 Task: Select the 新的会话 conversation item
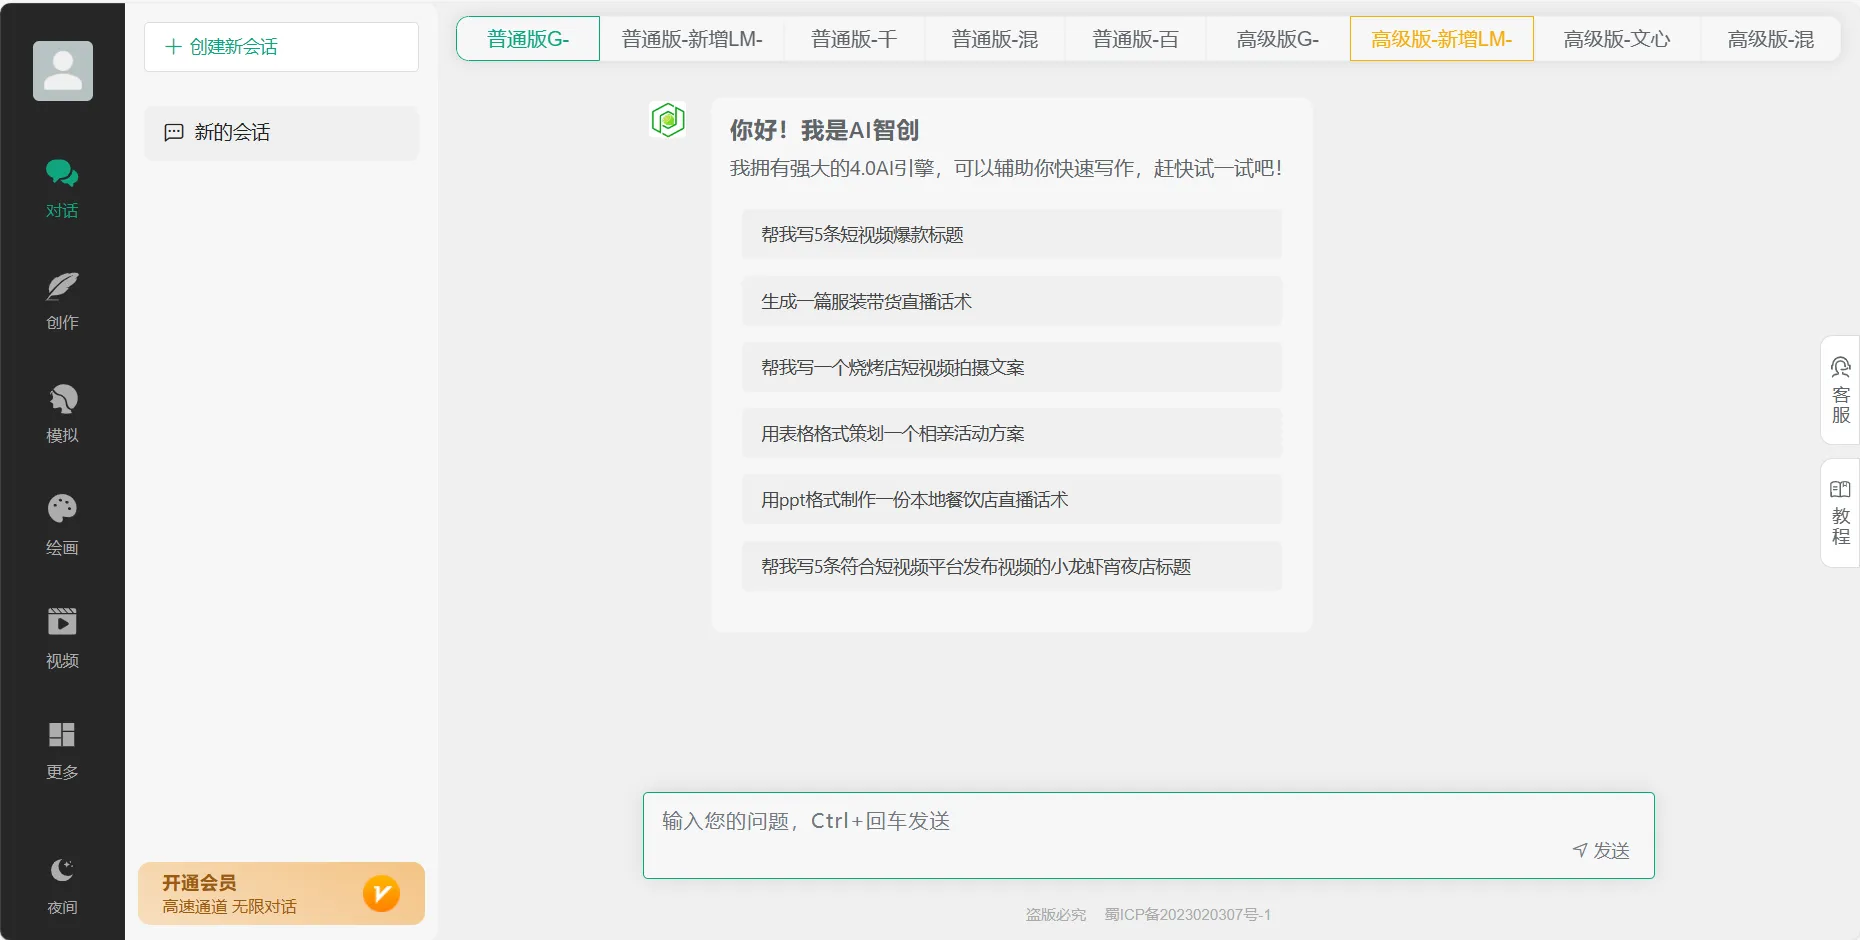(x=281, y=133)
